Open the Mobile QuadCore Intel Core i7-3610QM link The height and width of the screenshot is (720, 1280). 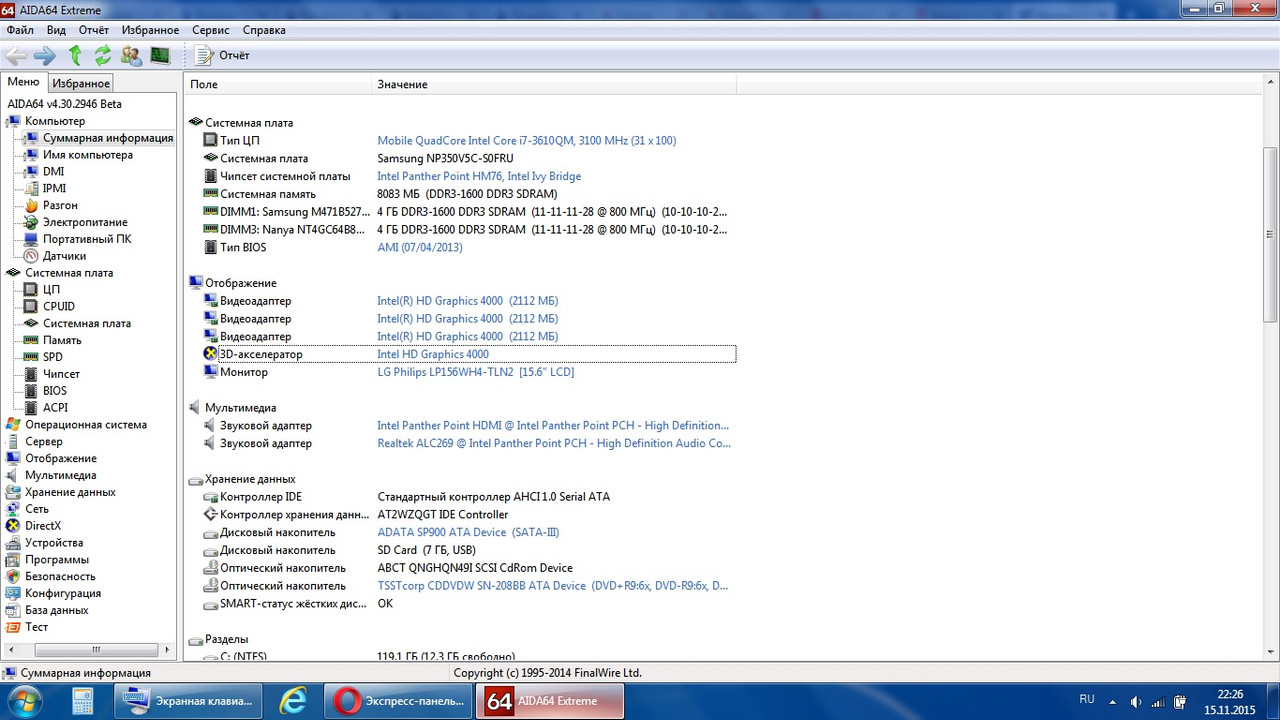[x=526, y=141]
